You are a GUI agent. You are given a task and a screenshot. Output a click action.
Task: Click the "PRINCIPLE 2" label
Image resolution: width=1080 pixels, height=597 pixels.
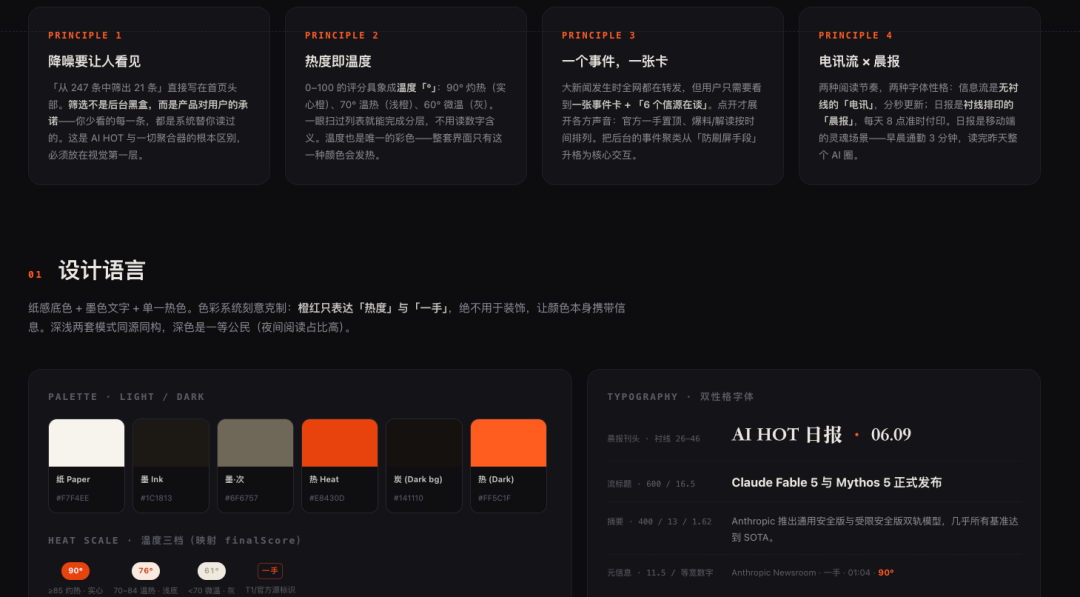[x=342, y=35]
